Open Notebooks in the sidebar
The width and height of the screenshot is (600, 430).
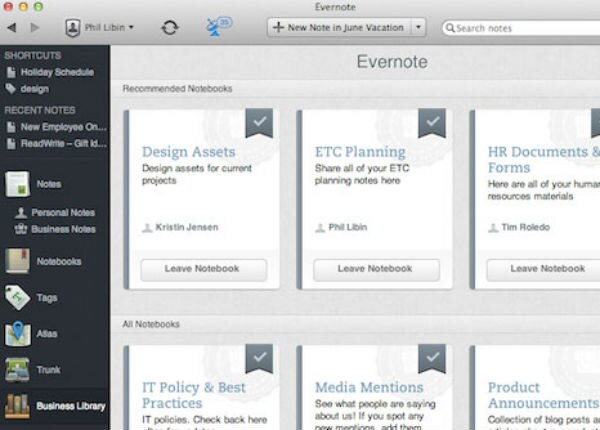(x=19, y=261)
